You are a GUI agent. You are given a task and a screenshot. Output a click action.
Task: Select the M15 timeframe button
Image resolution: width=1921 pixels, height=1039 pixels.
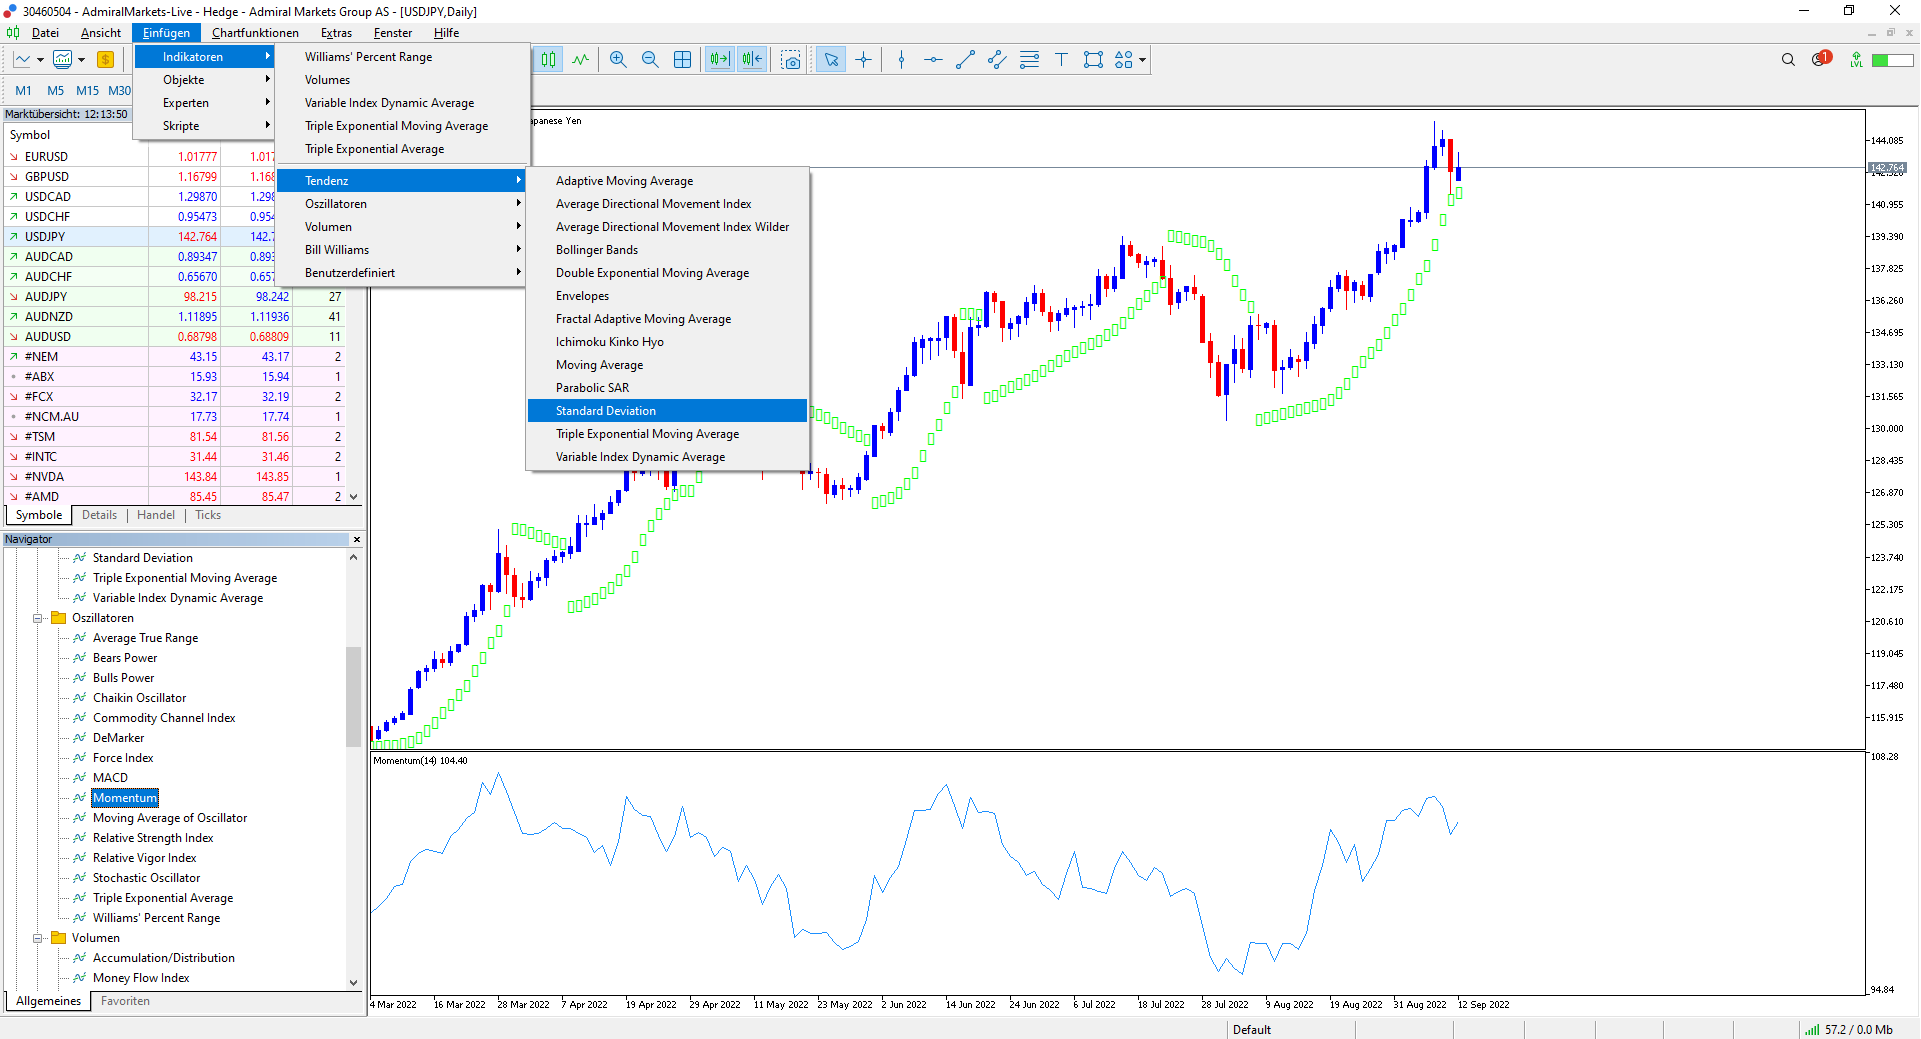point(87,91)
